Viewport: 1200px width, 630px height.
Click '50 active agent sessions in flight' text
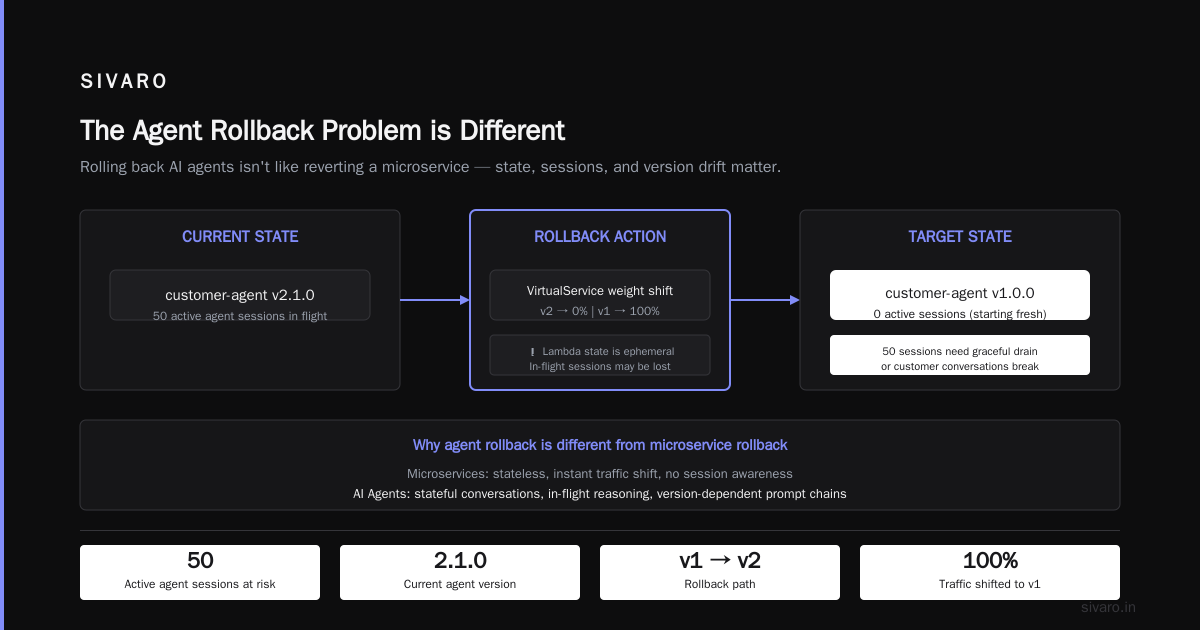pyautogui.click(x=240, y=316)
